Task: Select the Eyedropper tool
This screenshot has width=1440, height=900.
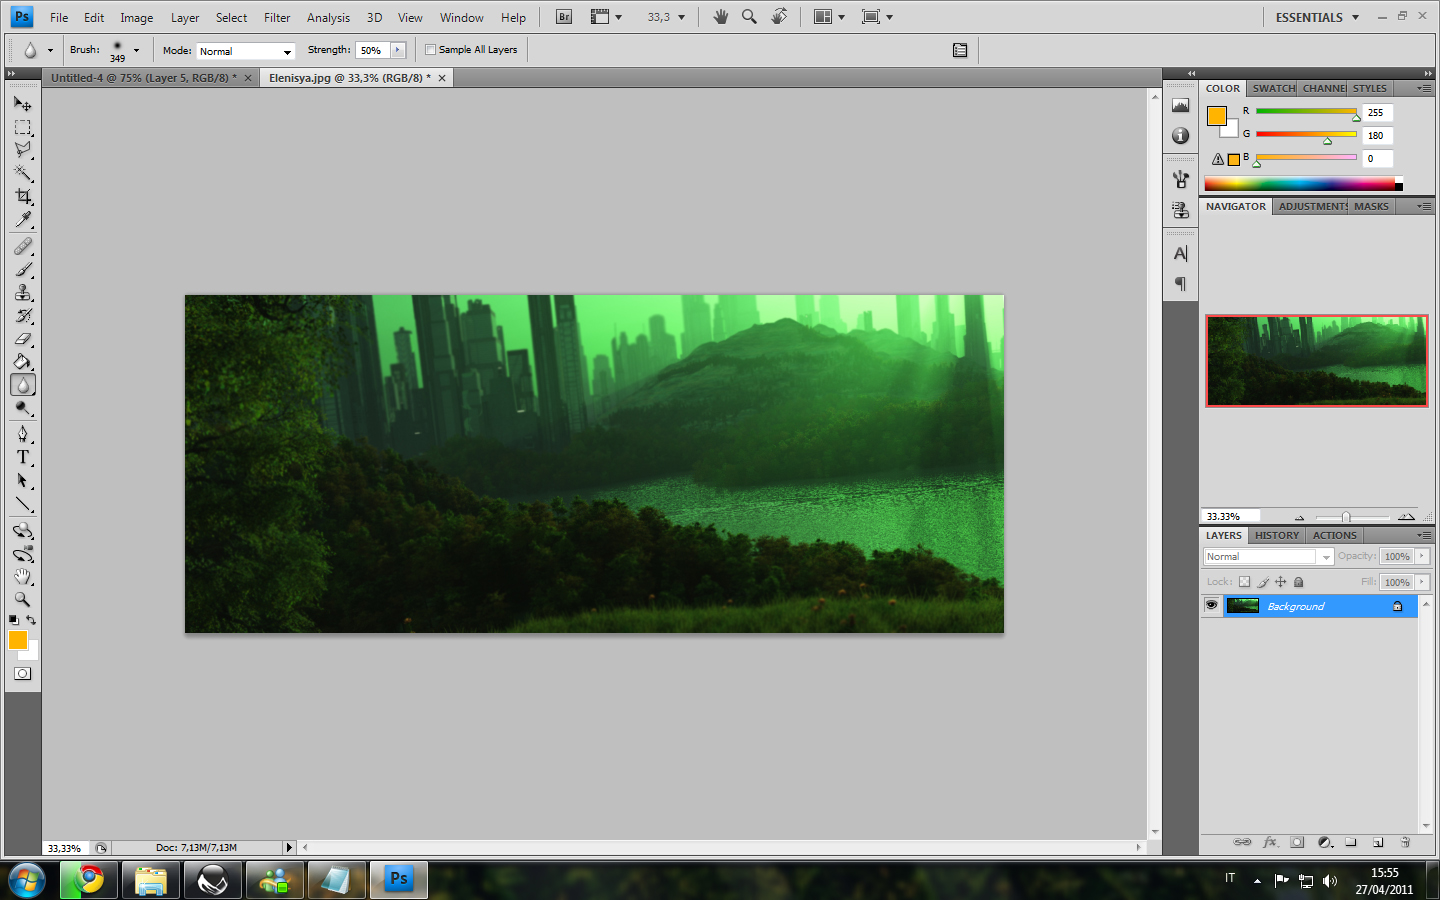Action: [x=23, y=219]
